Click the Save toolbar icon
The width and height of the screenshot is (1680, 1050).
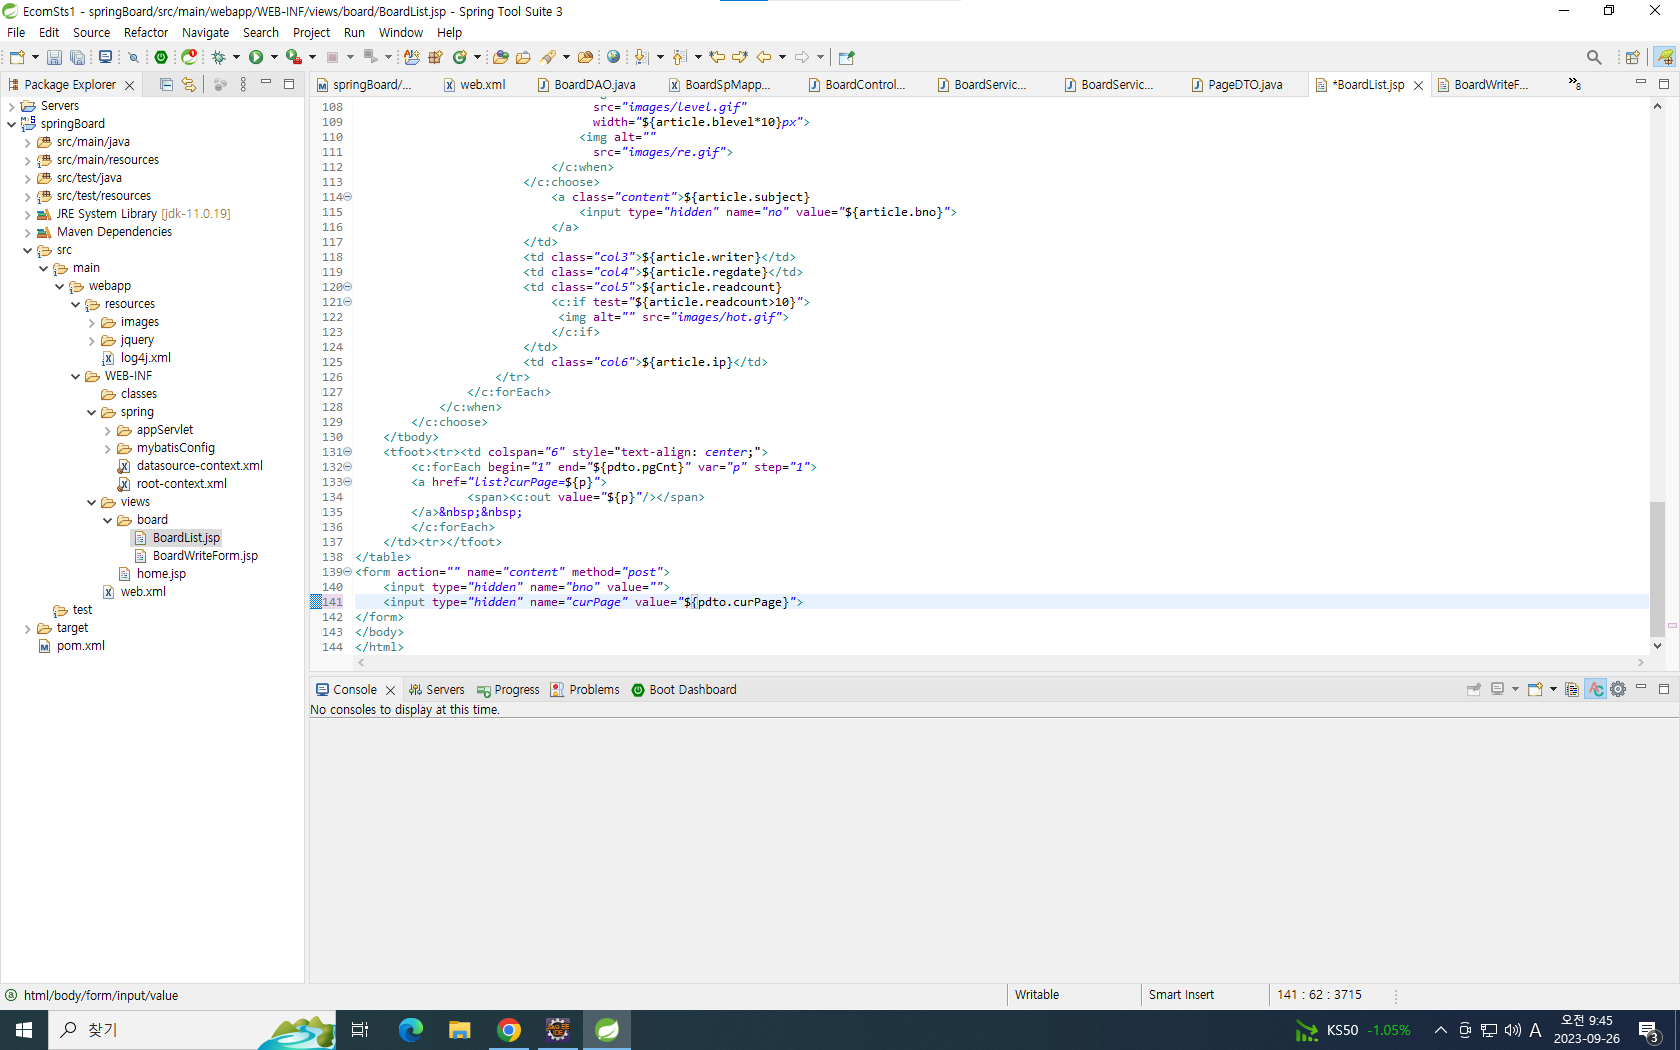(x=54, y=57)
